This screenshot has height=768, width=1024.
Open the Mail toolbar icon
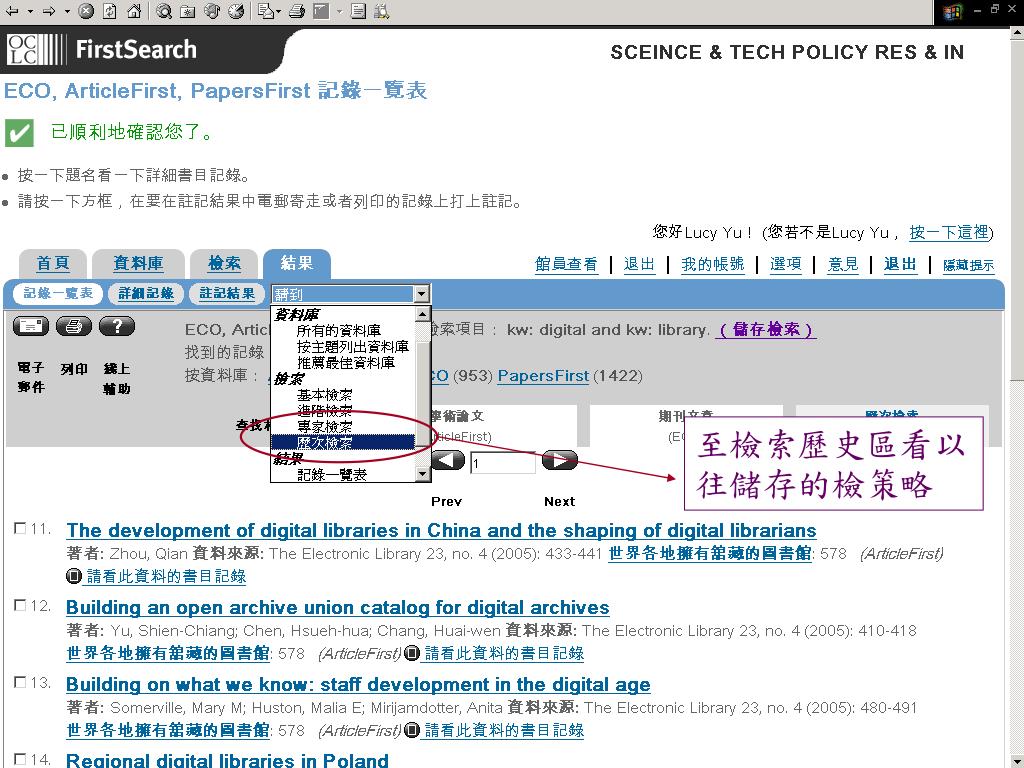(268, 10)
